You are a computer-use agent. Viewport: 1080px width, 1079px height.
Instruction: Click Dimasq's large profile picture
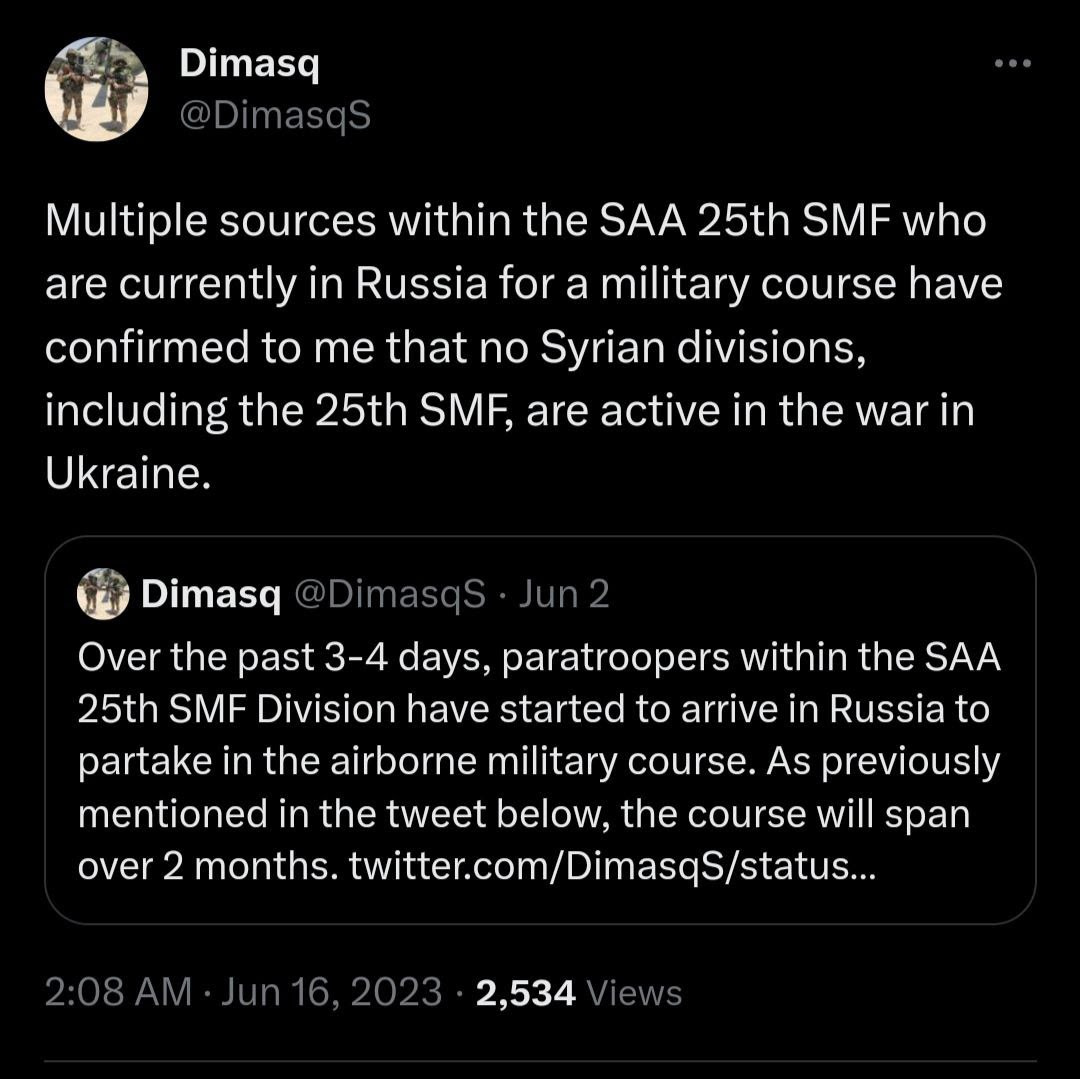click(97, 89)
